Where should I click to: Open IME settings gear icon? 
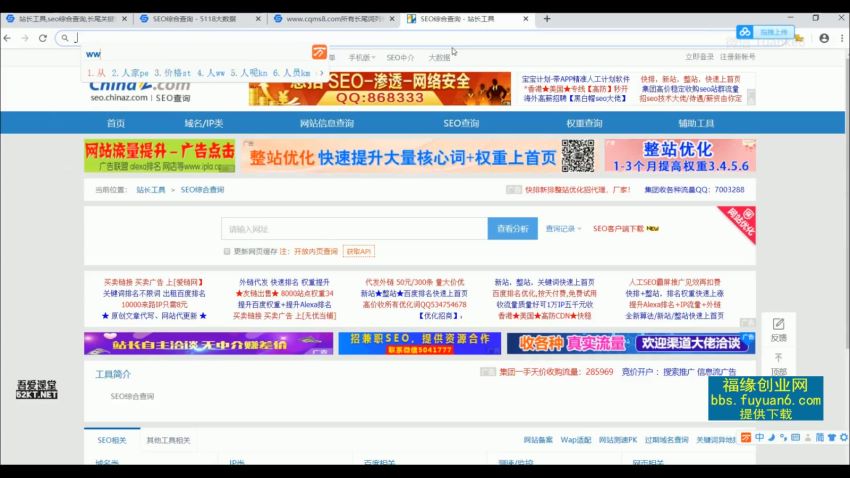pyautogui.click(x=843, y=437)
